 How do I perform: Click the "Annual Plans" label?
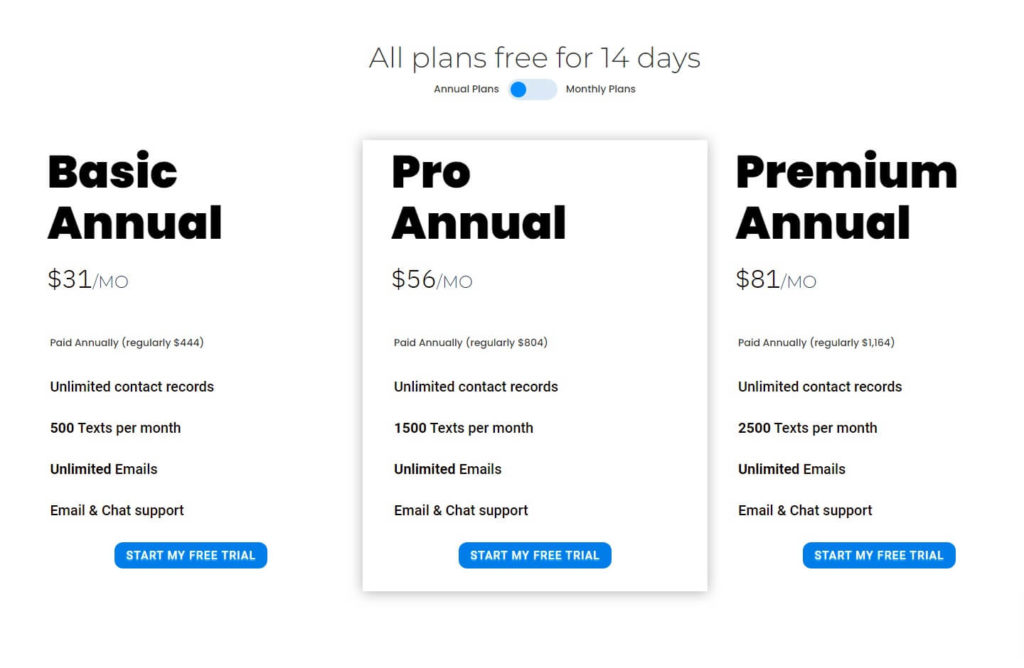(x=466, y=89)
